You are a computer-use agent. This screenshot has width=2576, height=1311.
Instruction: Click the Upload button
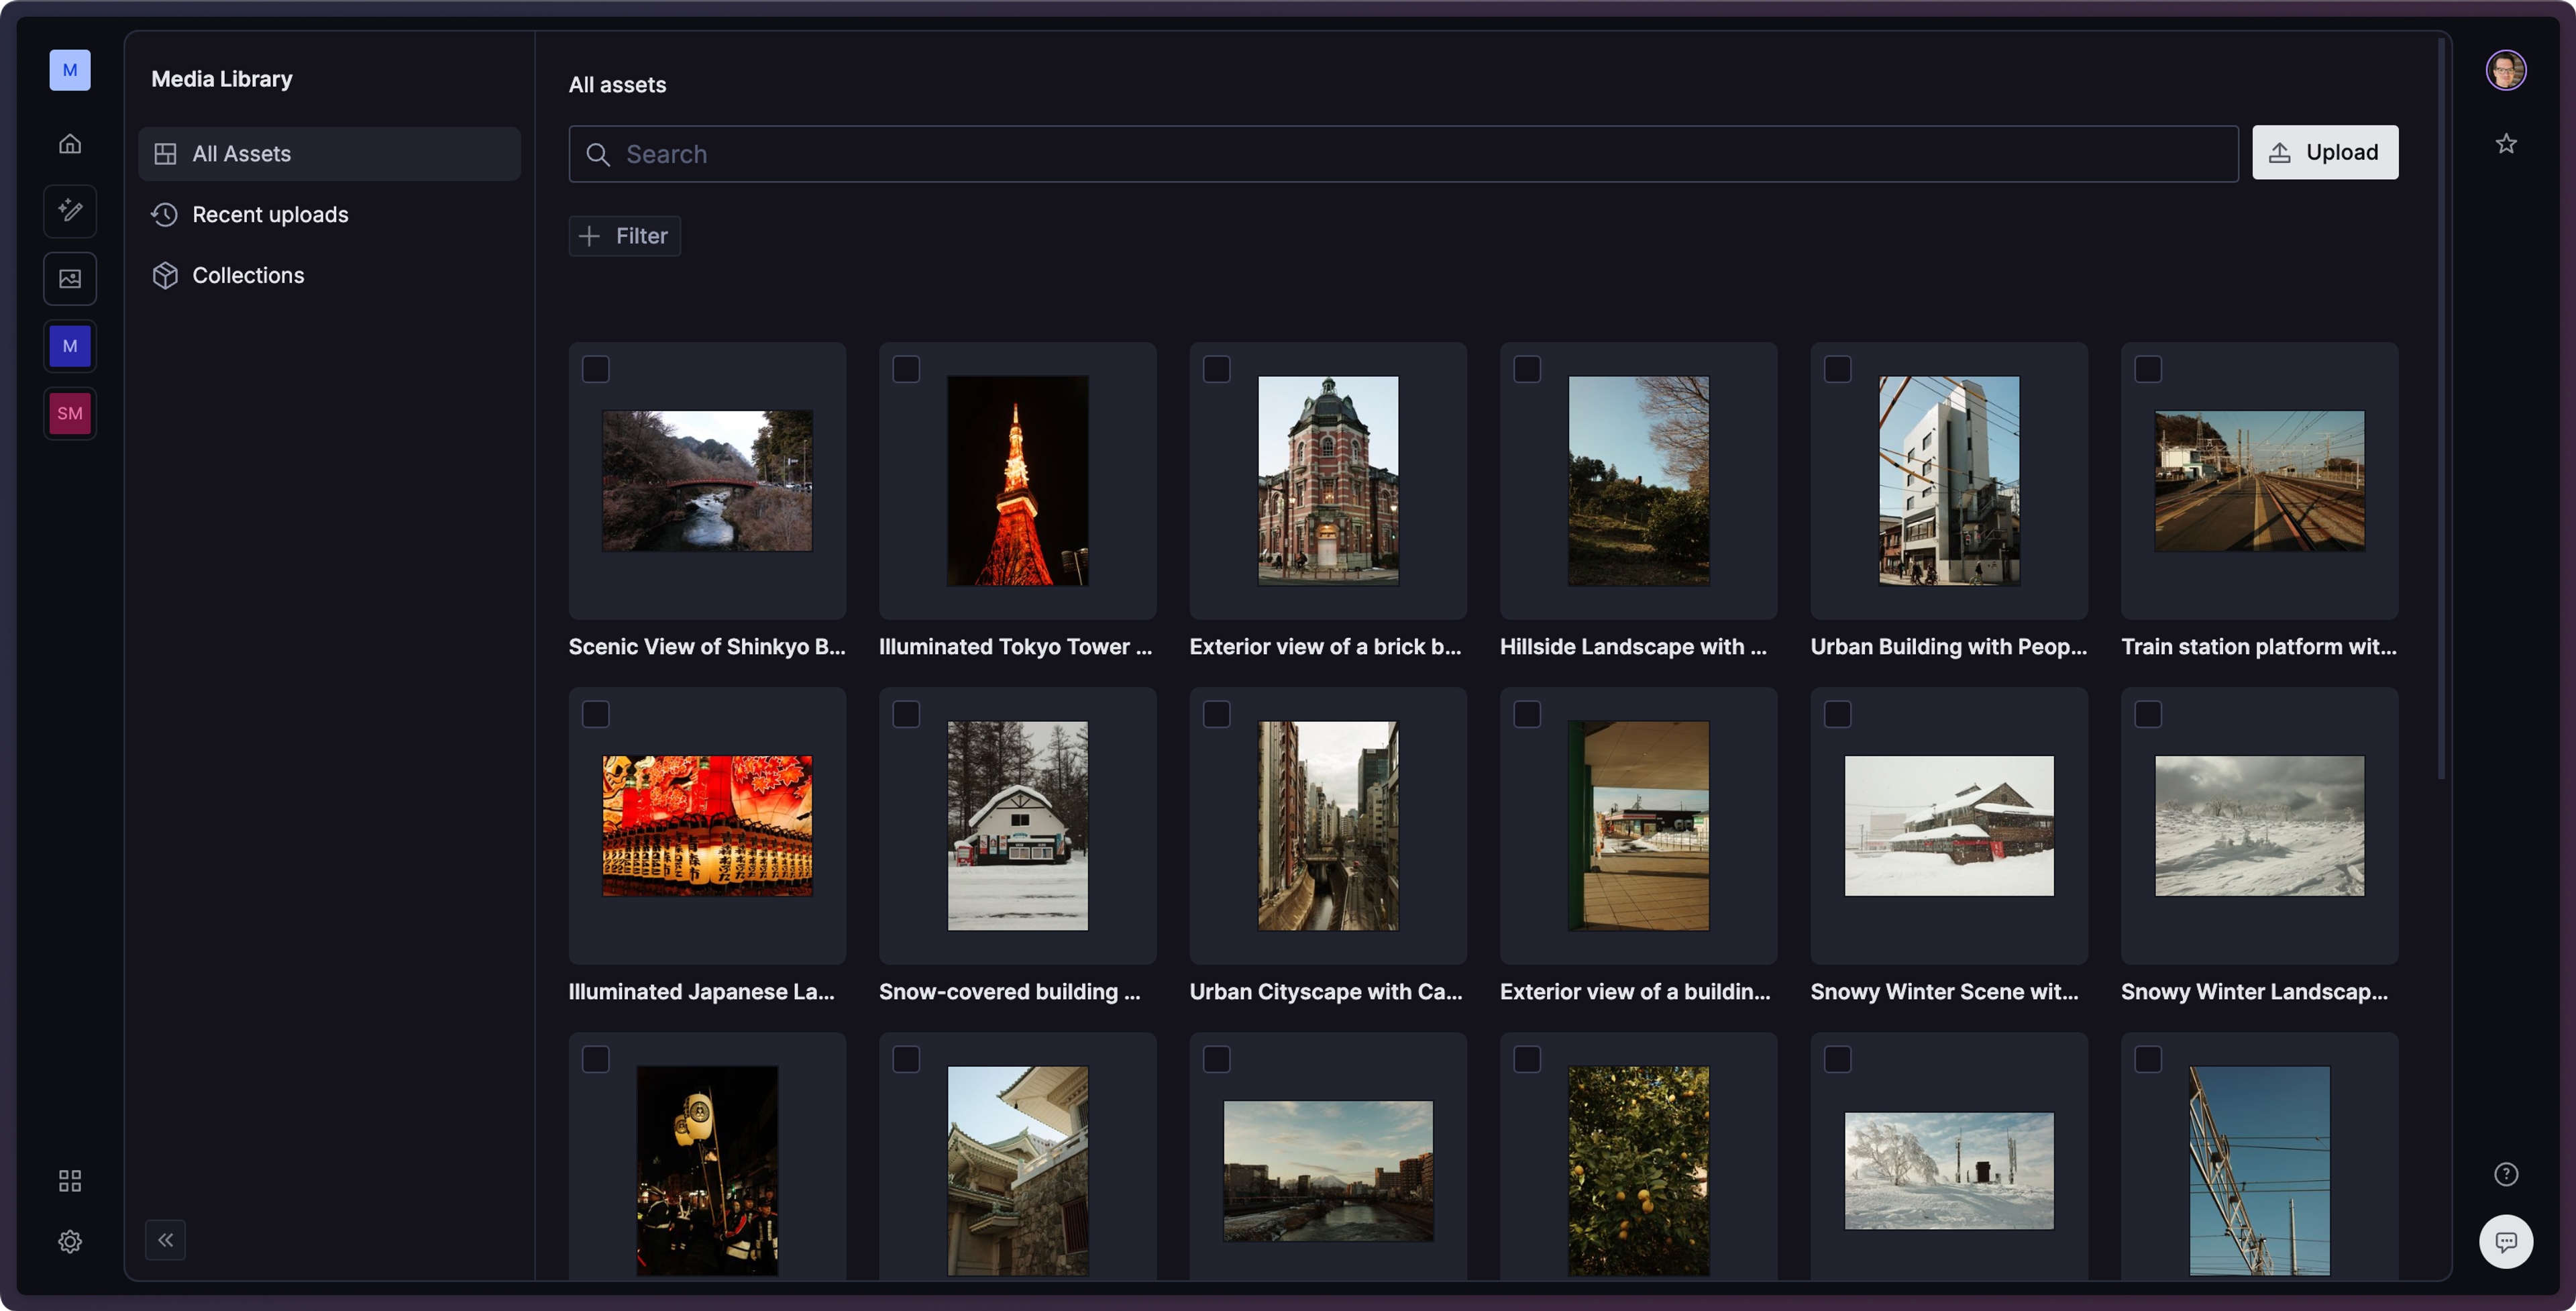2324,152
